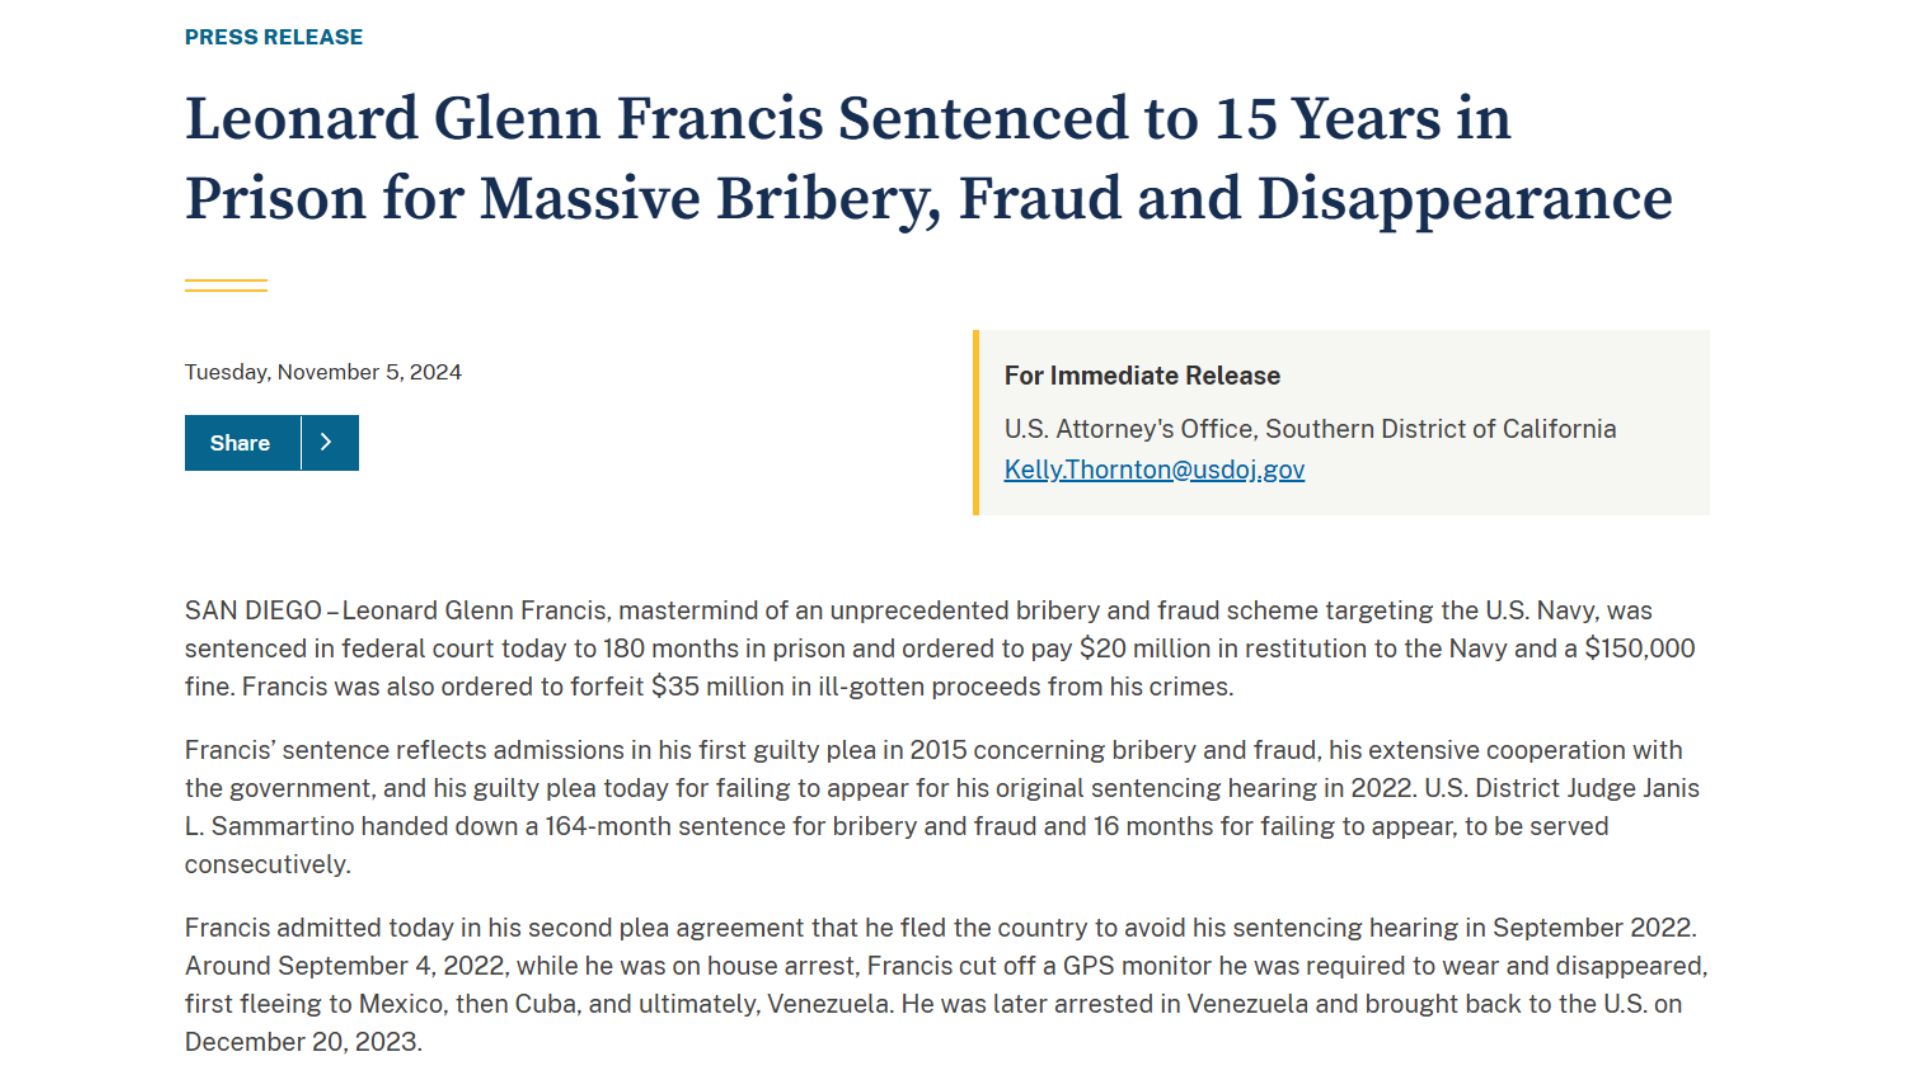Click the yellow bar beside the release box
The height and width of the screenshot is (1080, 1920).
976,423
